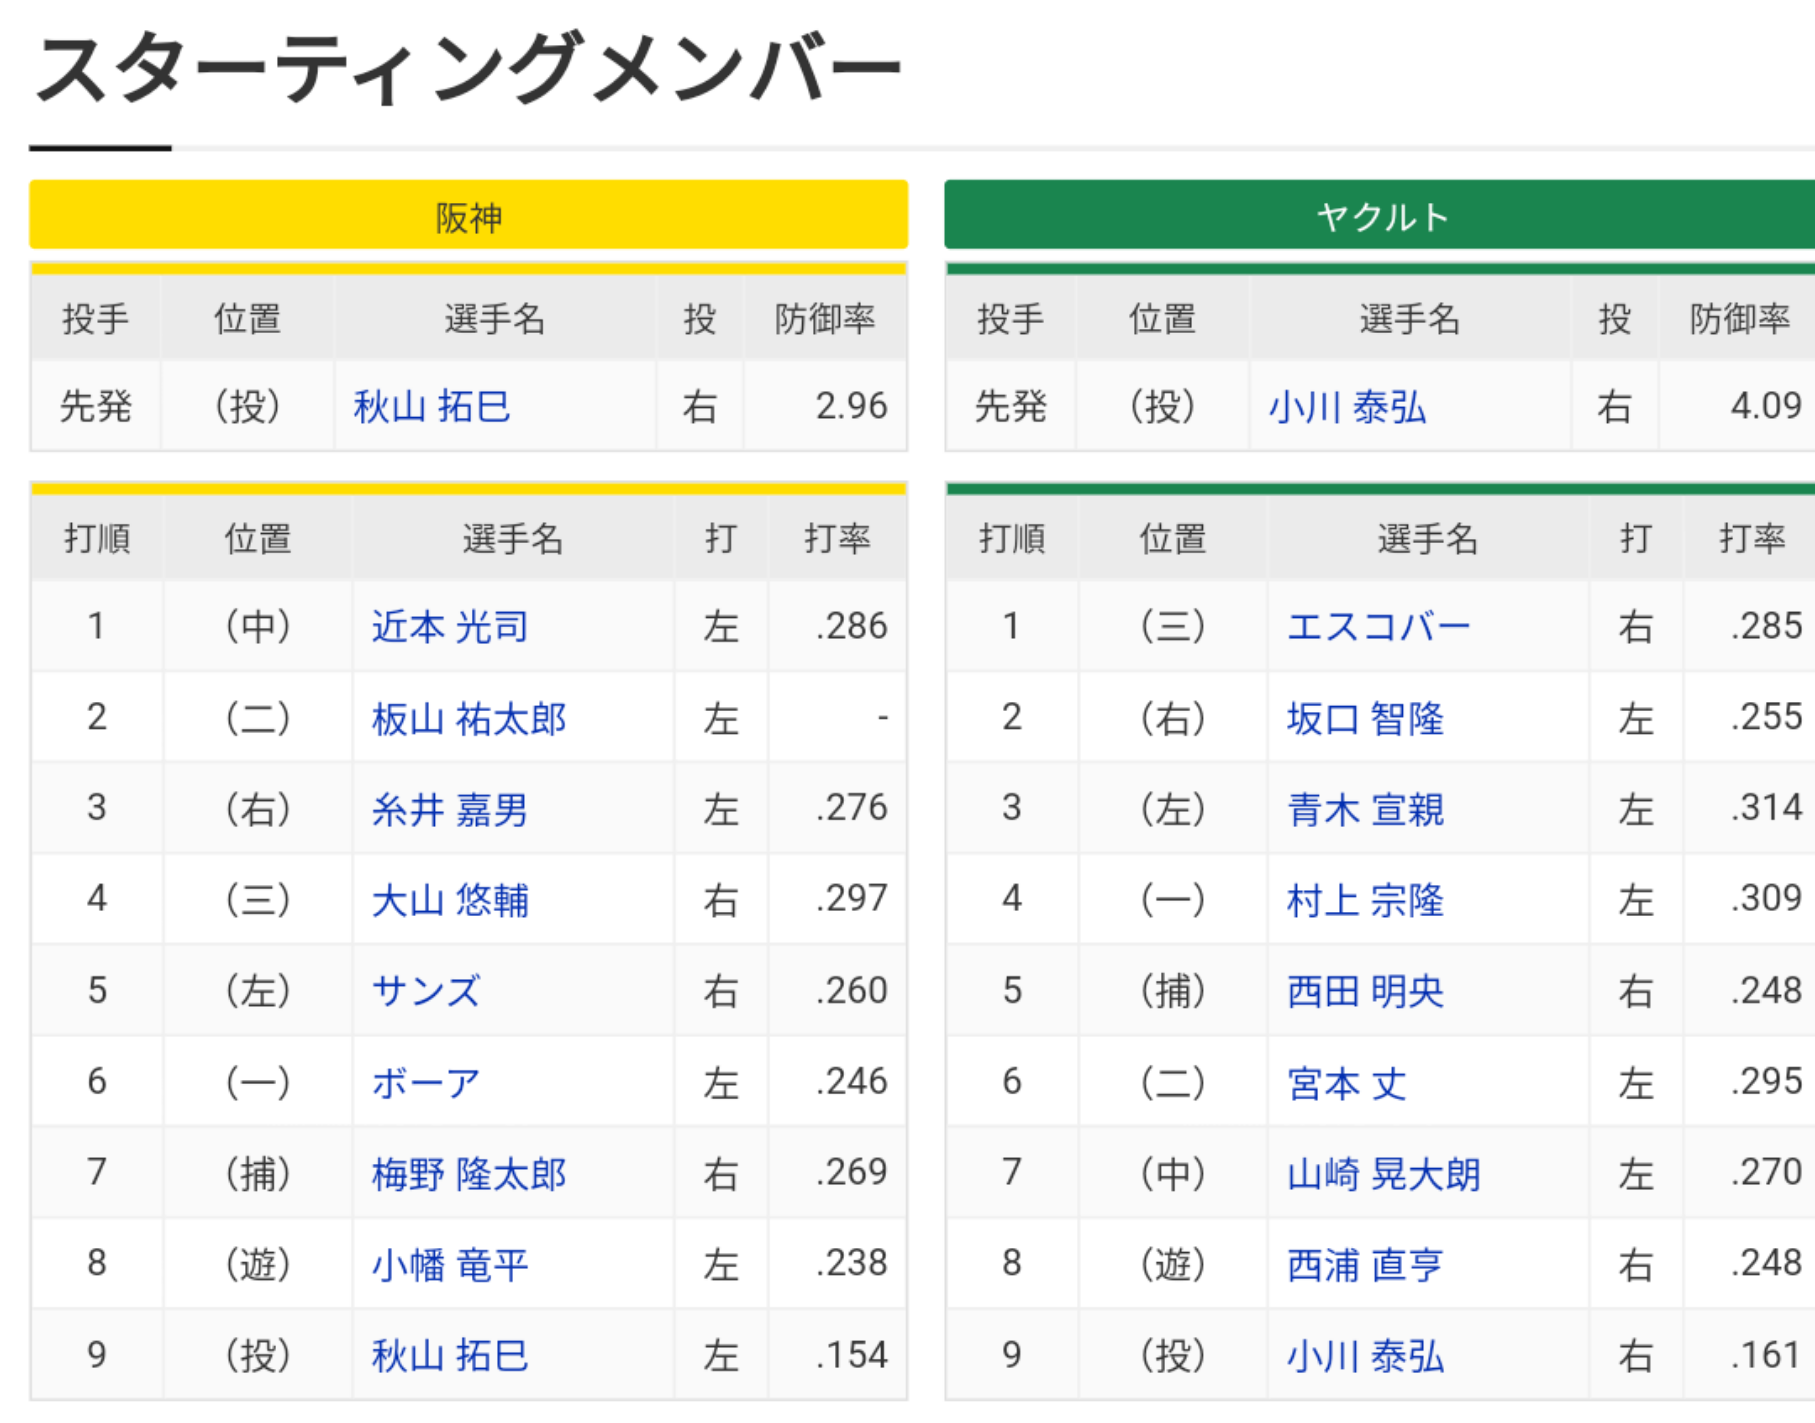Open 西浦 直亨 shortstop link
This screenshot has height=1423, width=1815.
coord(1365,1264)
